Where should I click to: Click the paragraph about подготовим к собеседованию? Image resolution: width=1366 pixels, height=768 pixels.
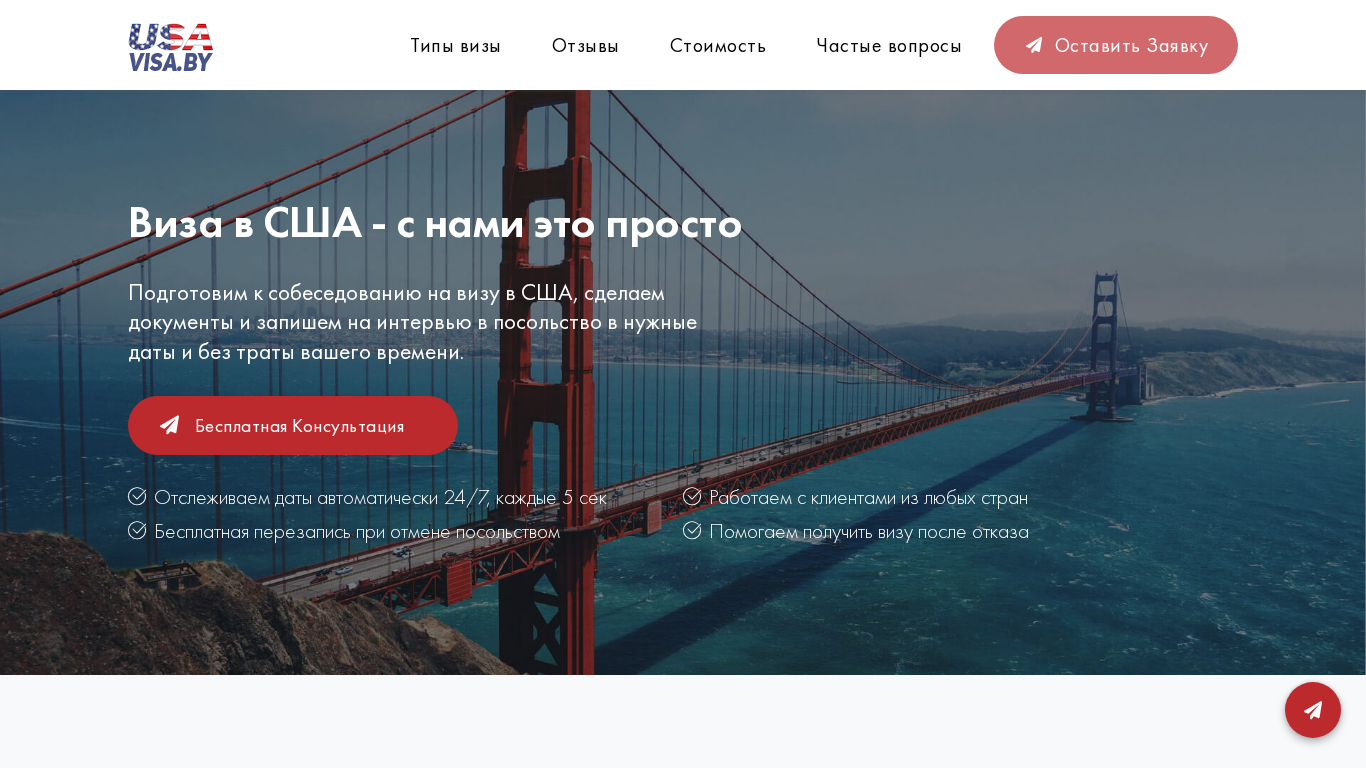click(x=413, y=322)
